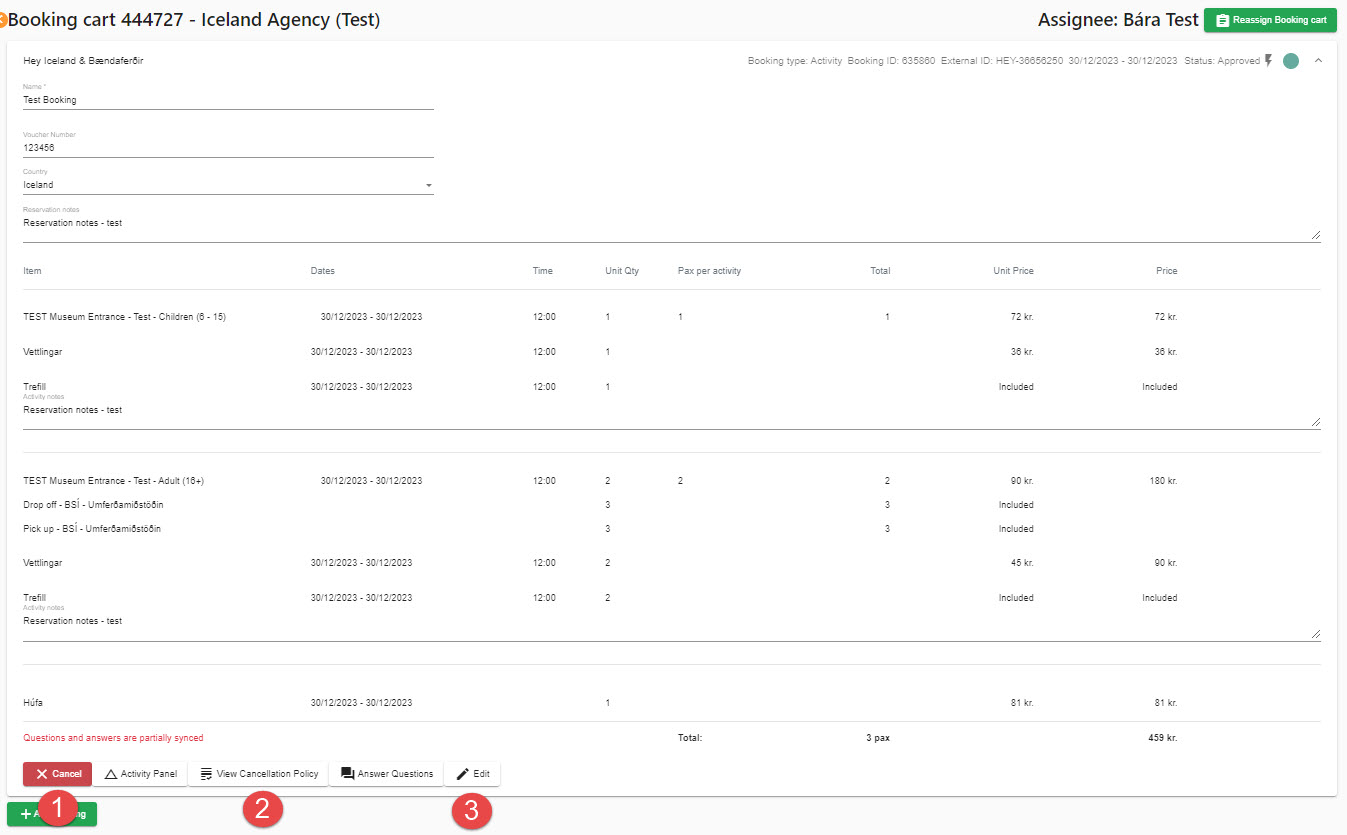Click the teal status circle in booking header

click(1291, 61)
